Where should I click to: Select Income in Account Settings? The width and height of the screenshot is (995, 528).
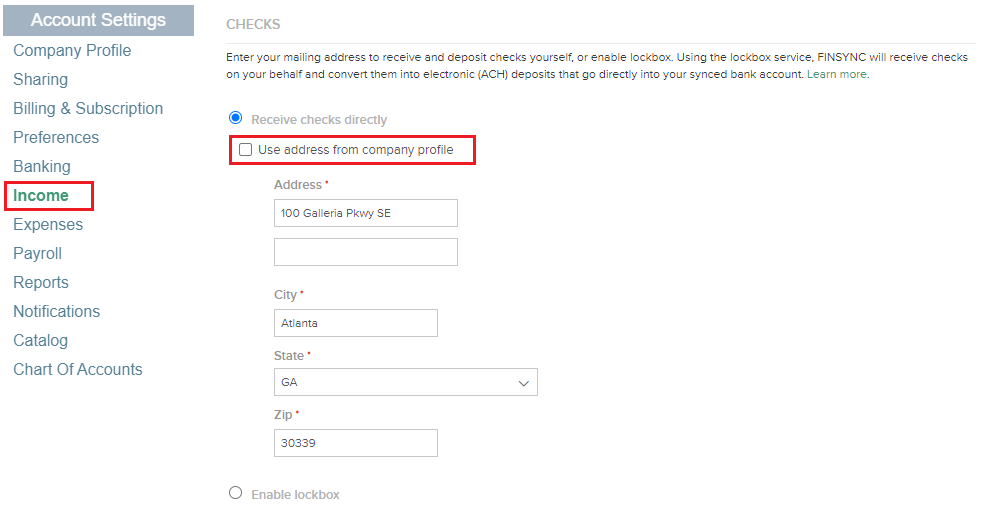pyautogui.click(x=41, y=195)
